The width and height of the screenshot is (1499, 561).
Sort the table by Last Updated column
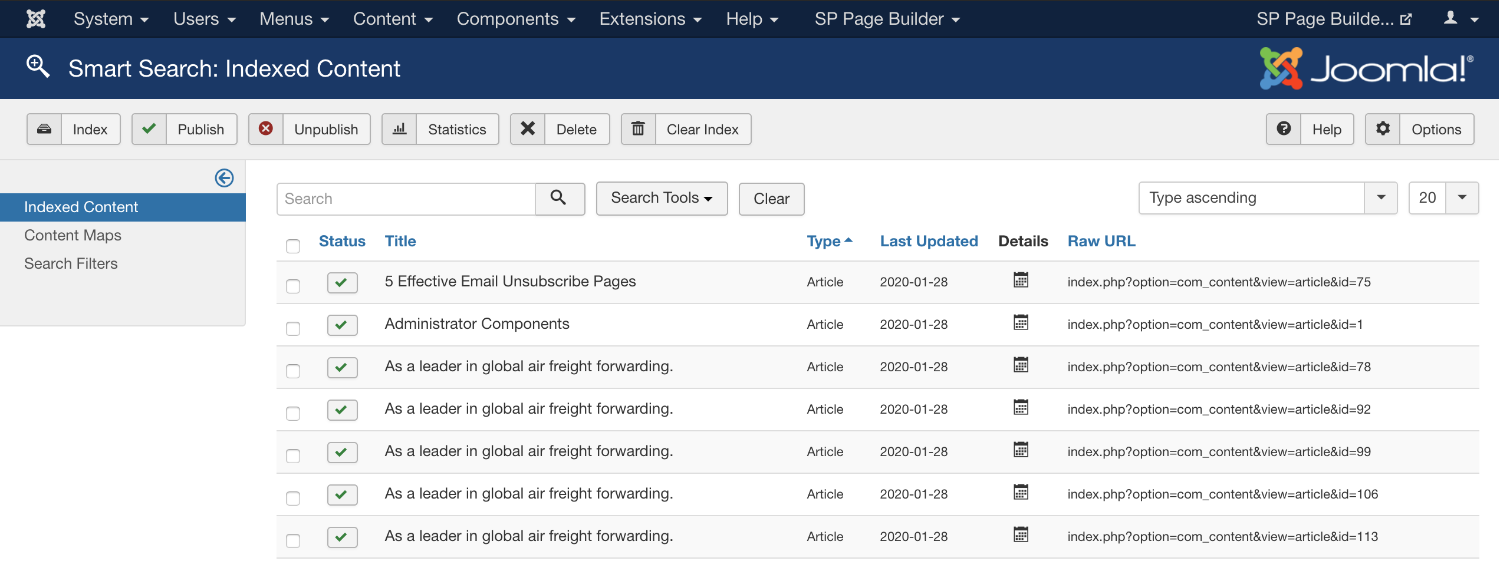pyautogui.click(x=928, y=241)
